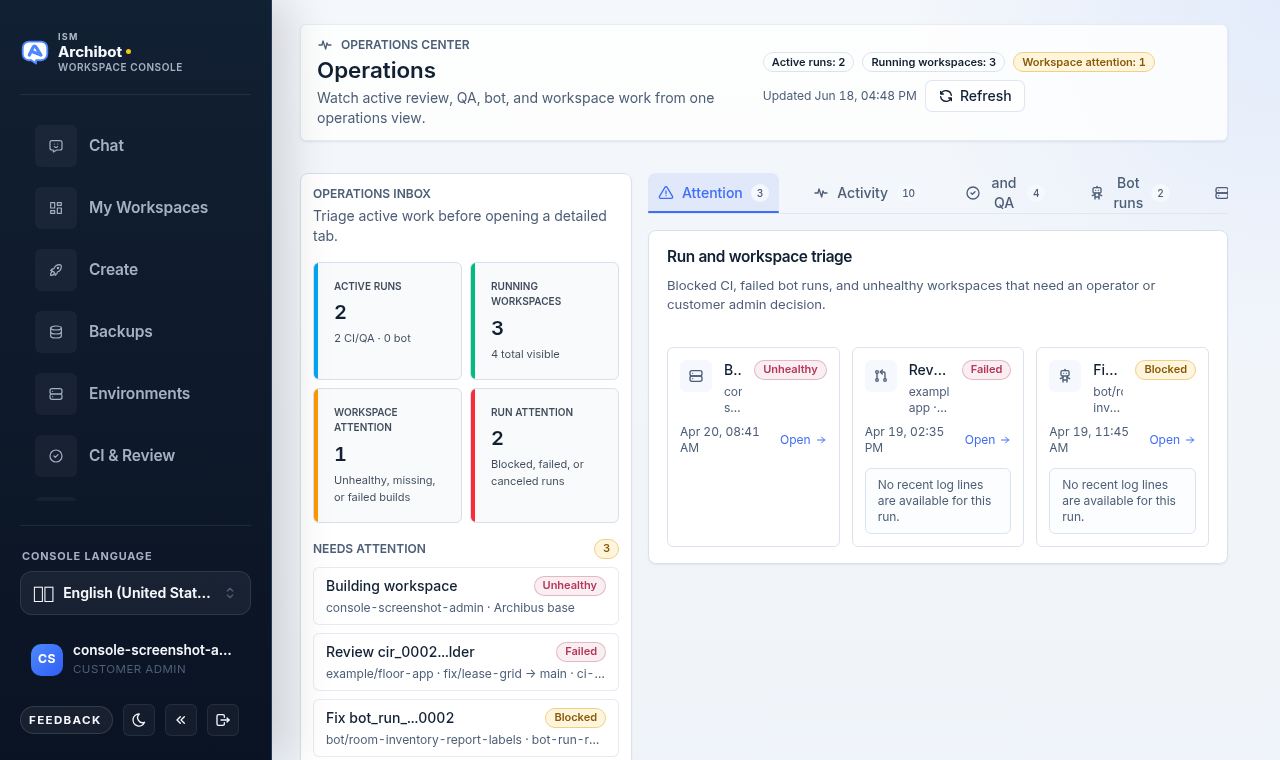Click the server icon in Unhealthy card
The image size is (1280, 760).
[696, 376]
